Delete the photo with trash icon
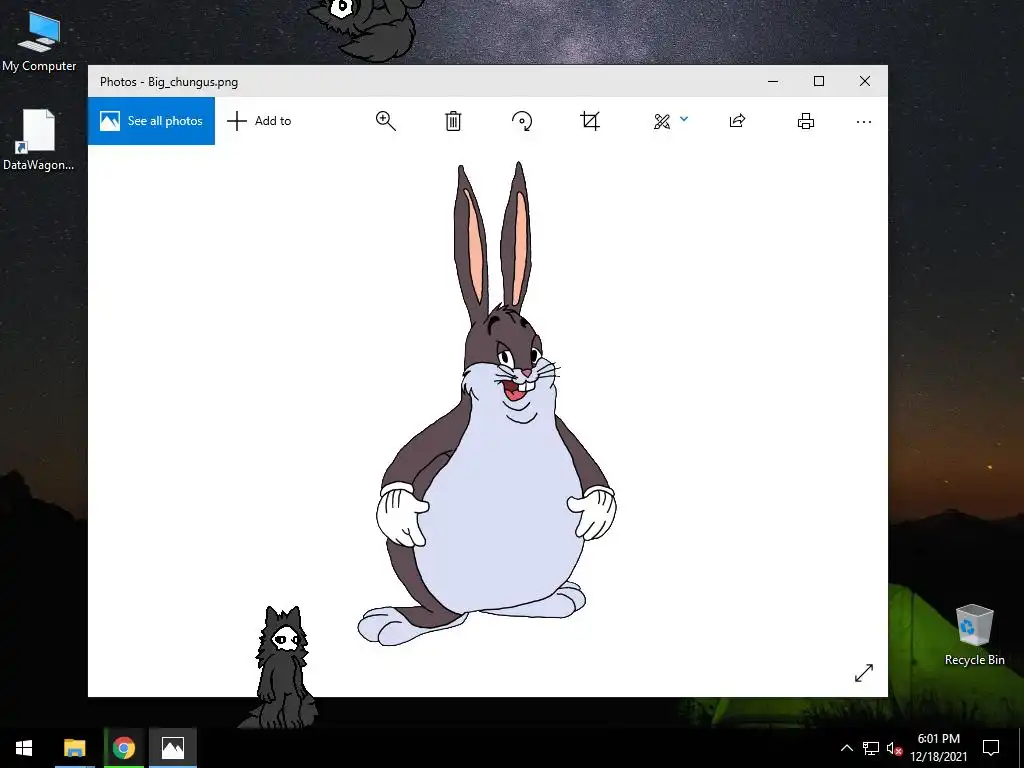The width and height of the screenshot is (1024, 768). pyautogui.click(x=453, y=121)
